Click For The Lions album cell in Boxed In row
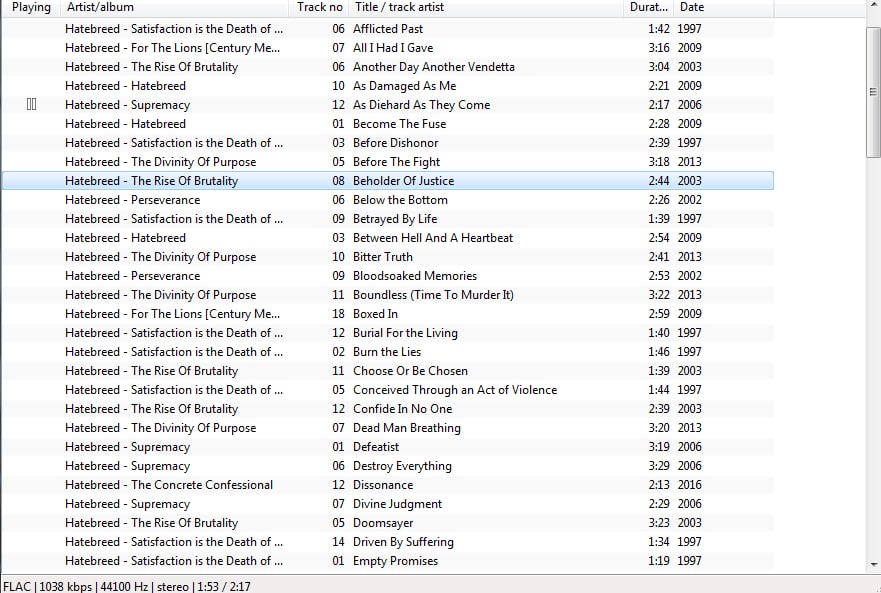Screen dimensions: 881x593 pyautogui.click(x=172, y=314)
